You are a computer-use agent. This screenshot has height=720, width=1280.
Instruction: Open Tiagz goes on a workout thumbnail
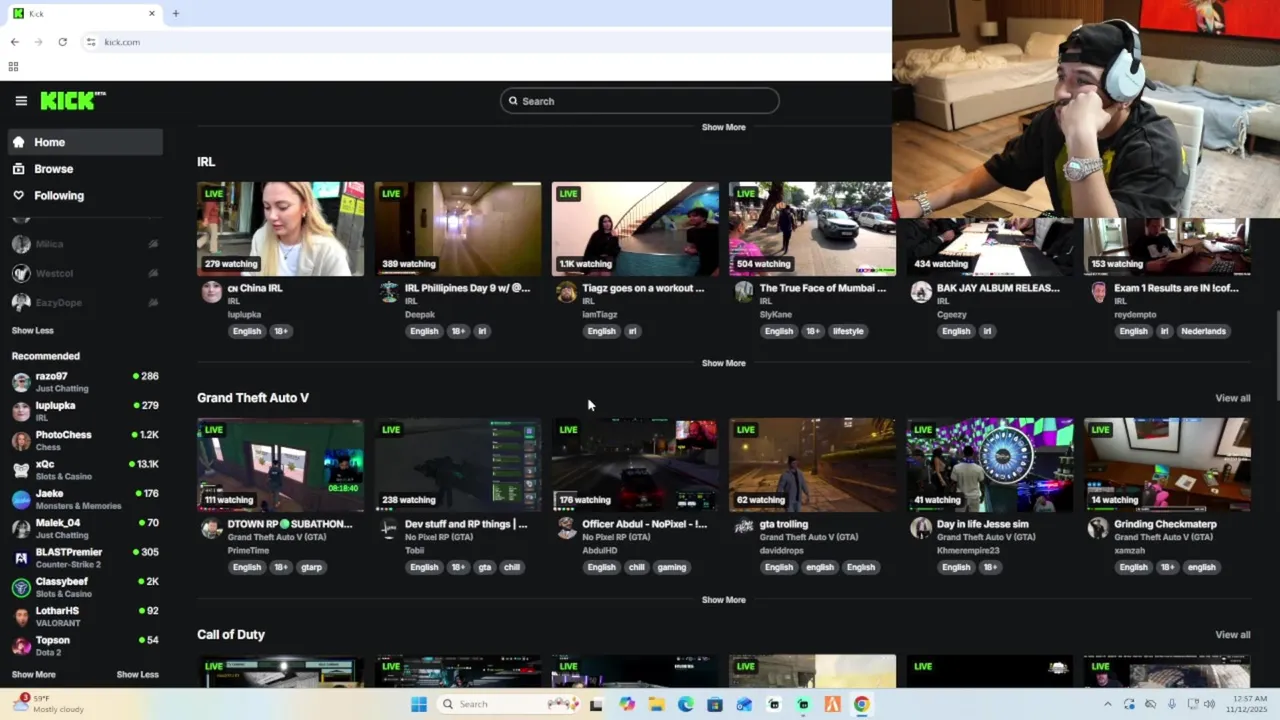pos(635,229)
